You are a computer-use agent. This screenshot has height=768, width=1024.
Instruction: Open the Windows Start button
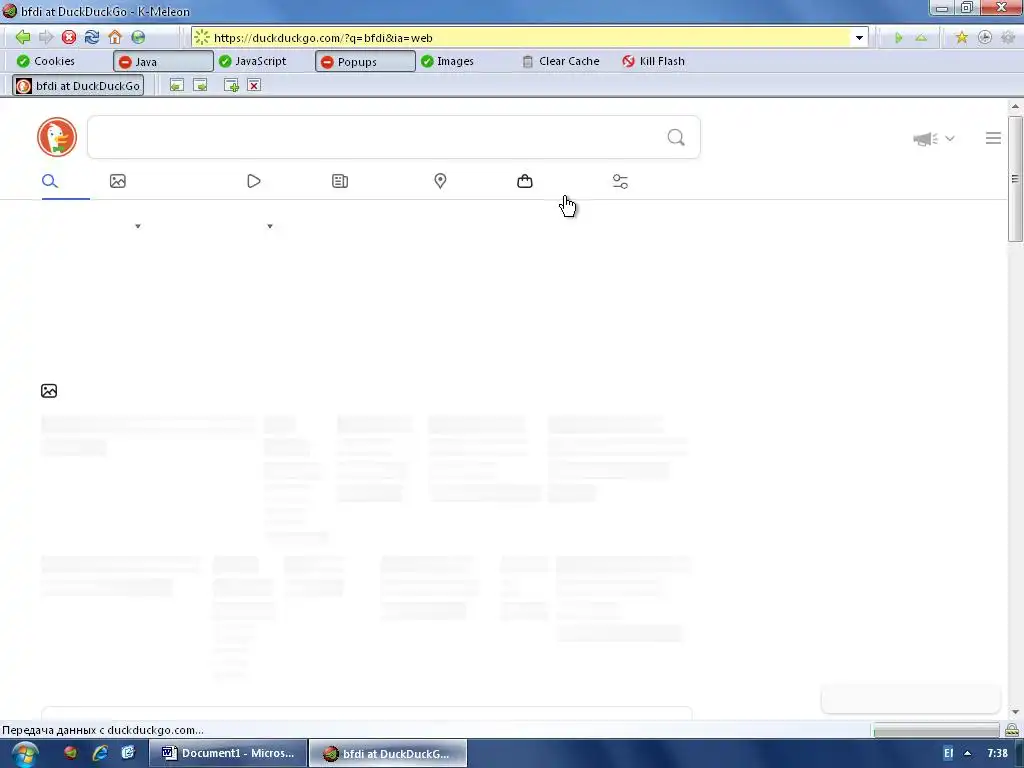click(x=24, y=754)
